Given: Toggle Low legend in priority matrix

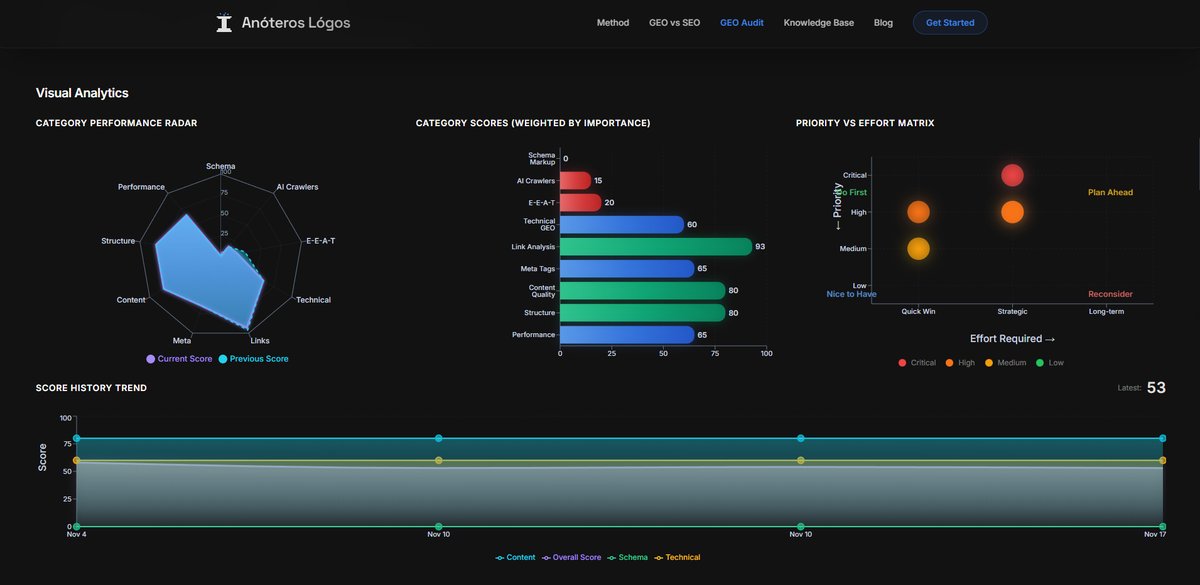Looking at the screenshot, I should pyautogui.click(x=1051, y=363).
